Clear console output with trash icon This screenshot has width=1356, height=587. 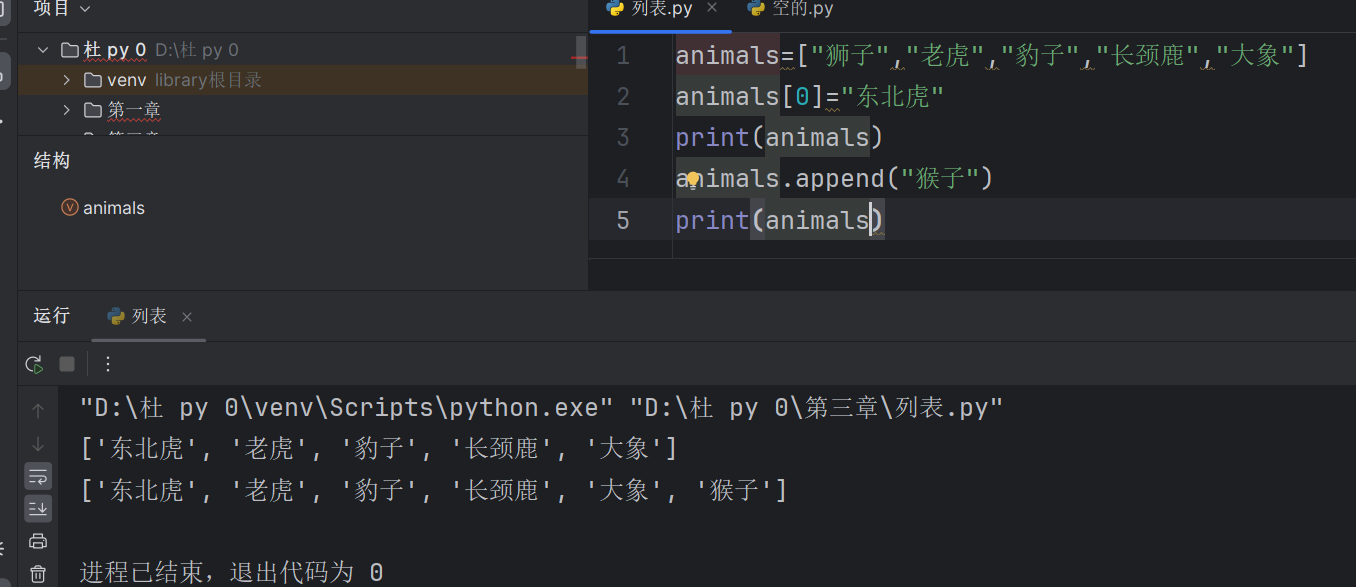coord(38,574)
